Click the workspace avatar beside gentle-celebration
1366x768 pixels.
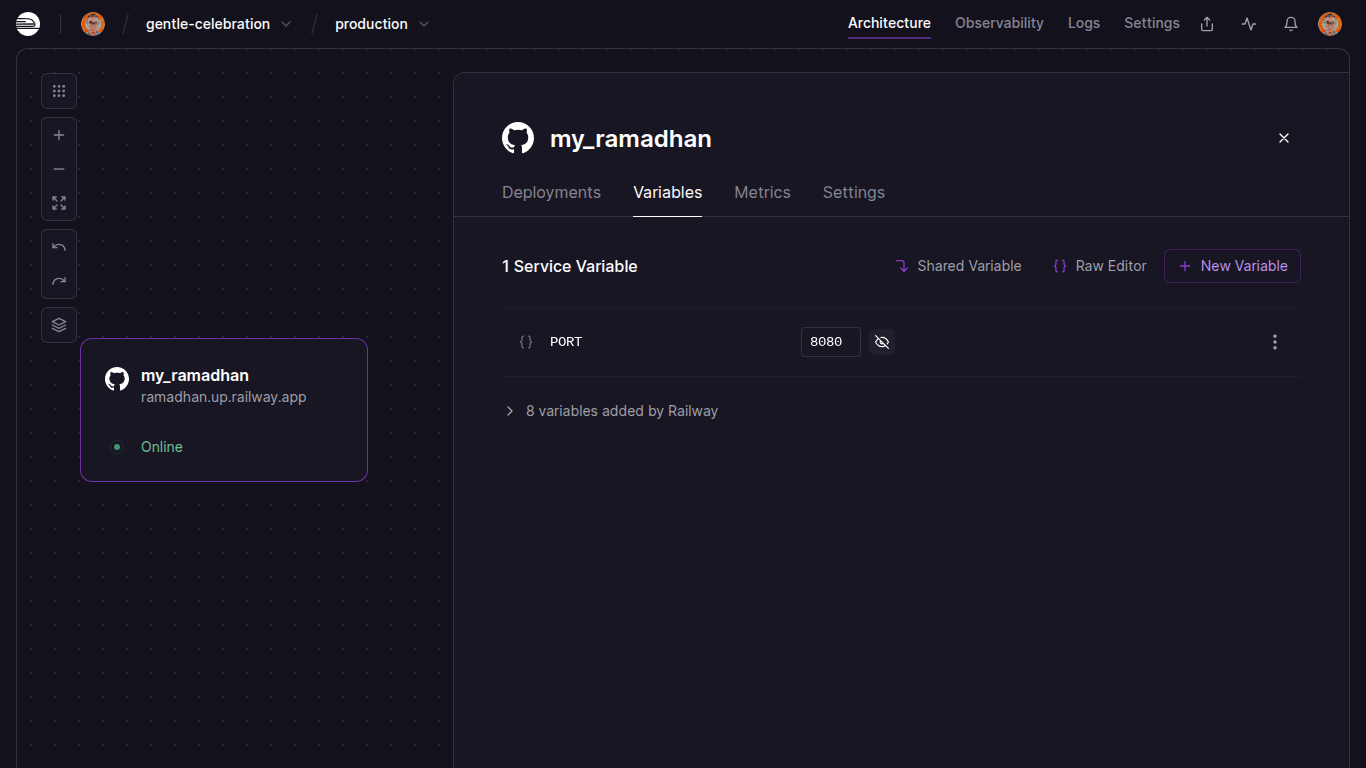(93, 24)
